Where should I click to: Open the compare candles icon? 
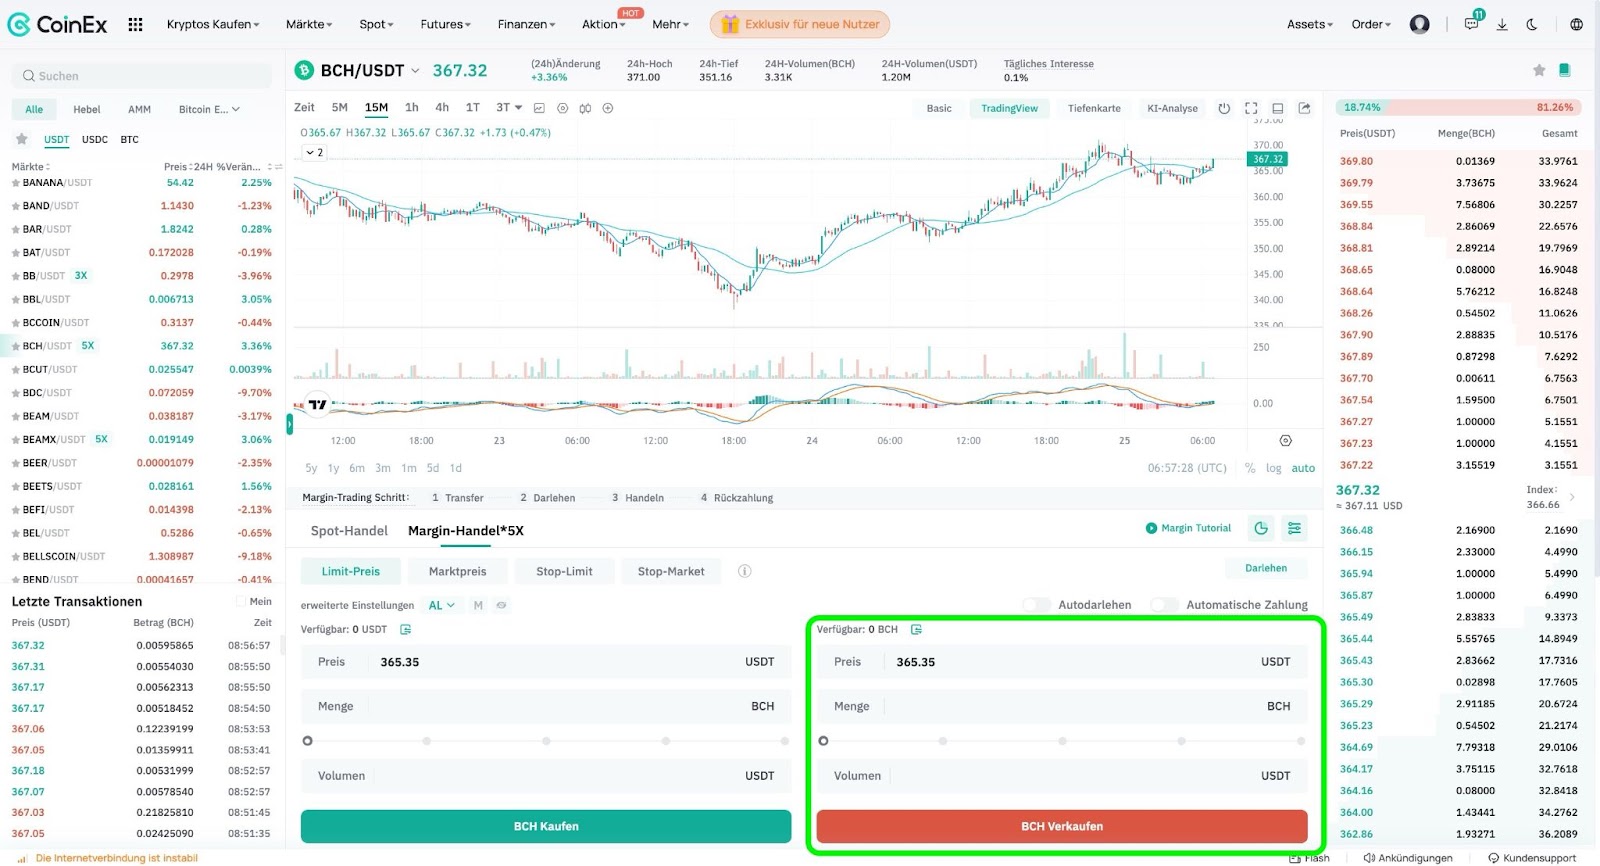(x=585, y=108)
